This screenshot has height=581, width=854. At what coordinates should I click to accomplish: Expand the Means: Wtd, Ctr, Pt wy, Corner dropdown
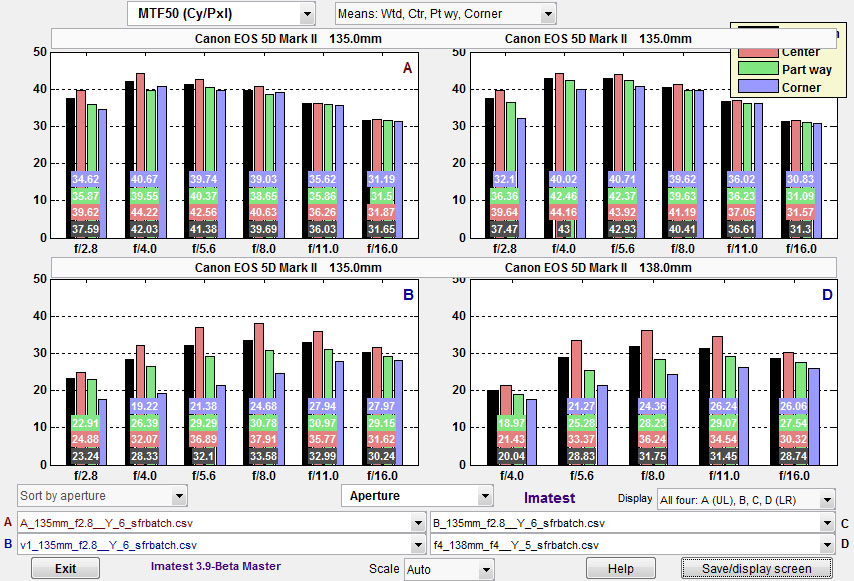tap(445, 14)
